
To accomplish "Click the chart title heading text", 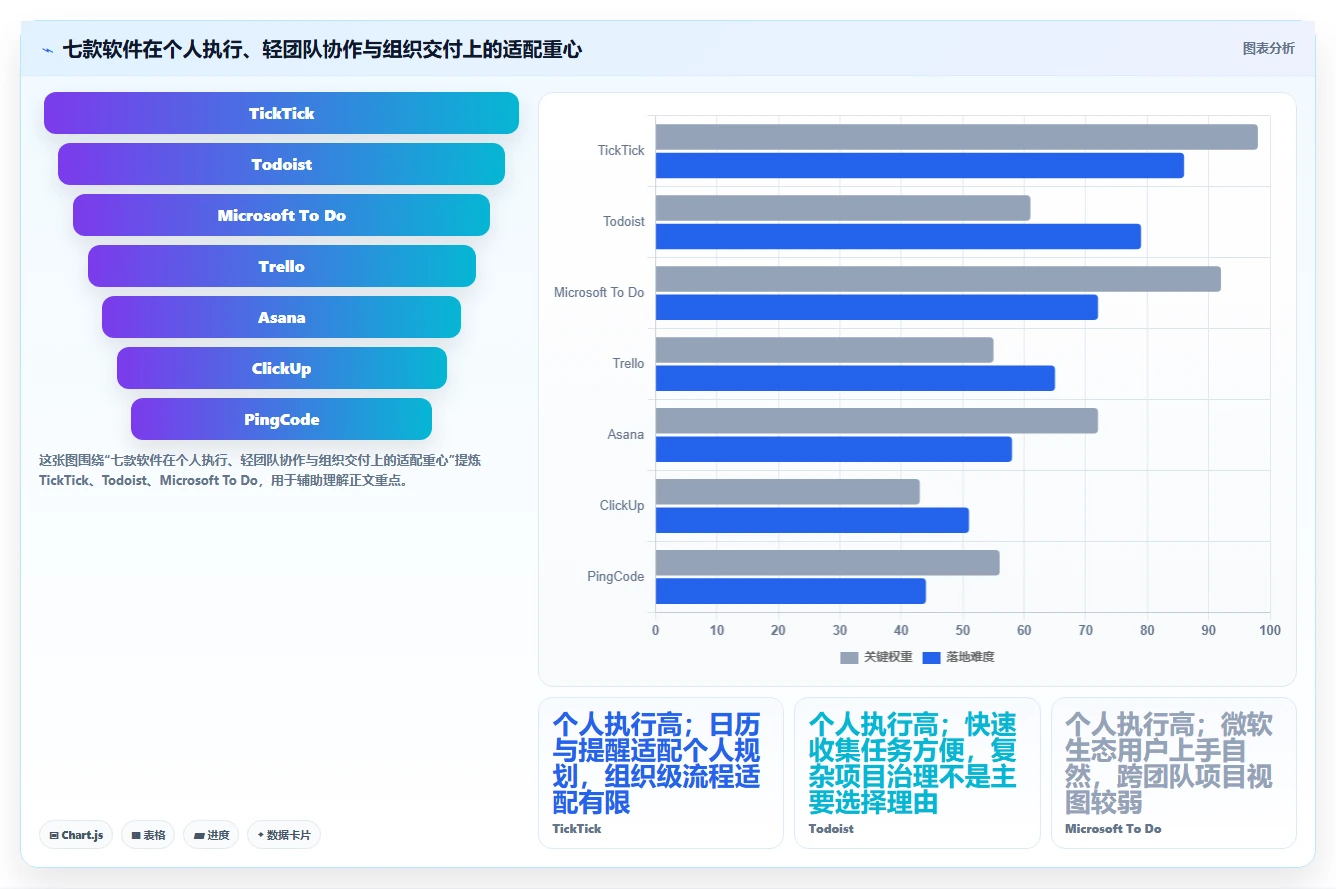I will tap(322, 50).
